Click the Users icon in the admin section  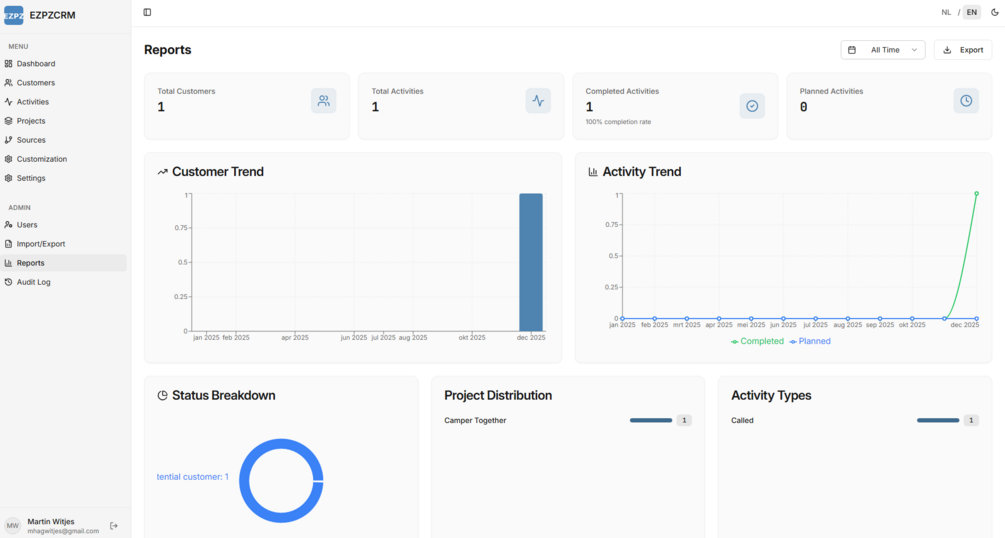coord(8,225)
